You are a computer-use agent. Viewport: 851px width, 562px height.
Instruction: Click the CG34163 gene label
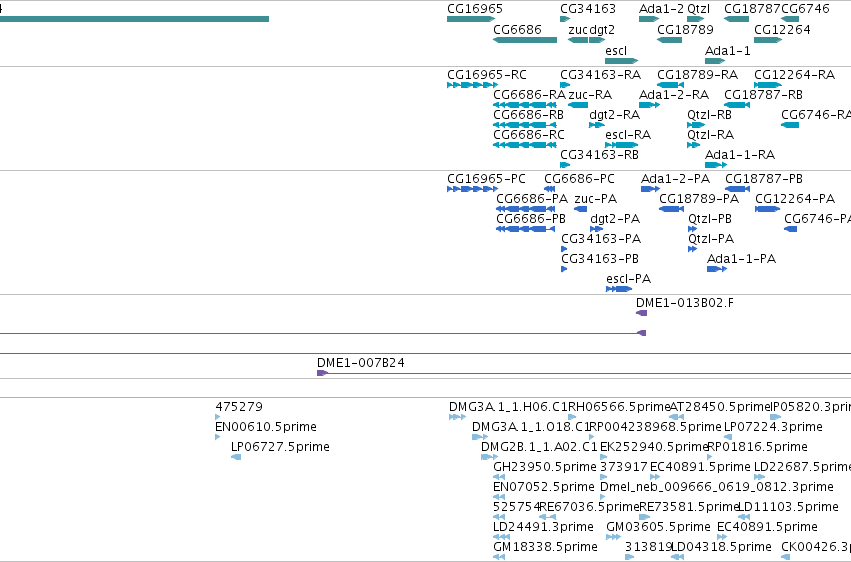588,9
